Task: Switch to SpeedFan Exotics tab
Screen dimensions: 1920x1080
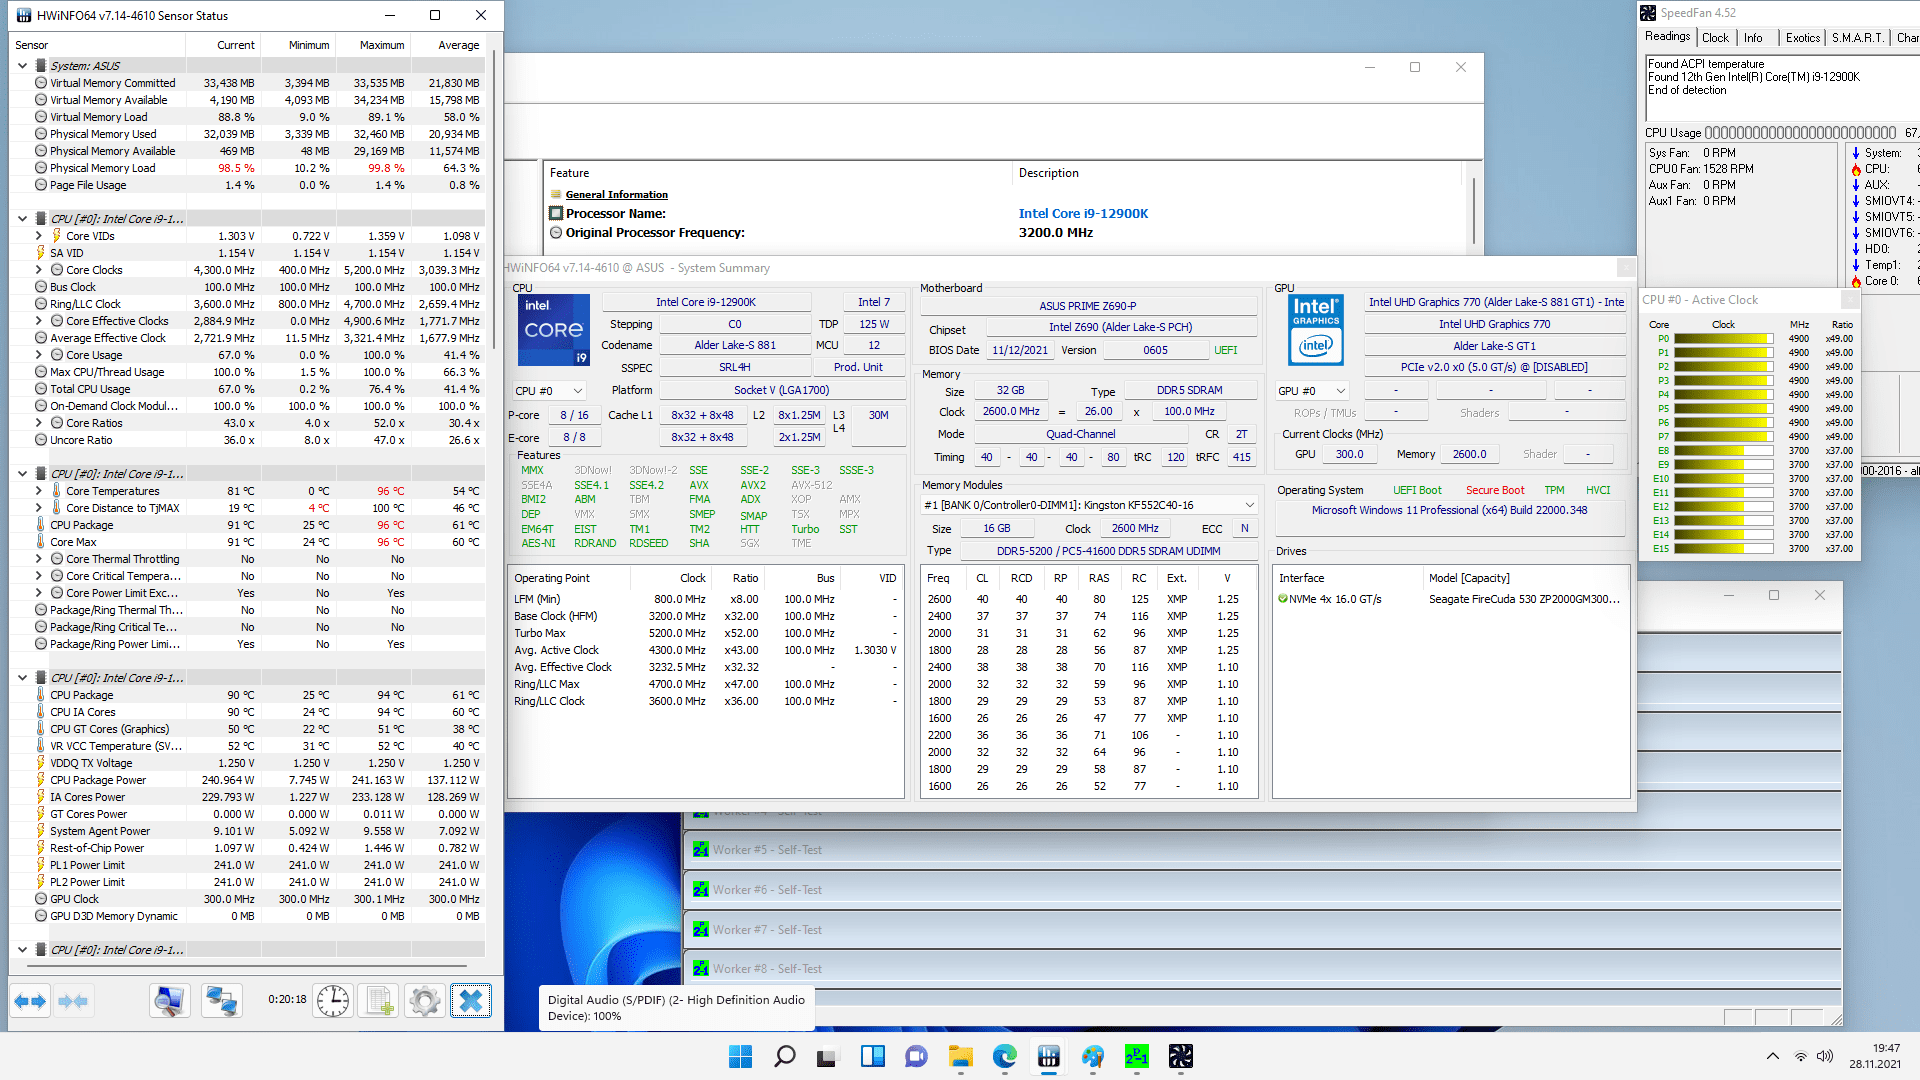Action: click(1803, 38)
